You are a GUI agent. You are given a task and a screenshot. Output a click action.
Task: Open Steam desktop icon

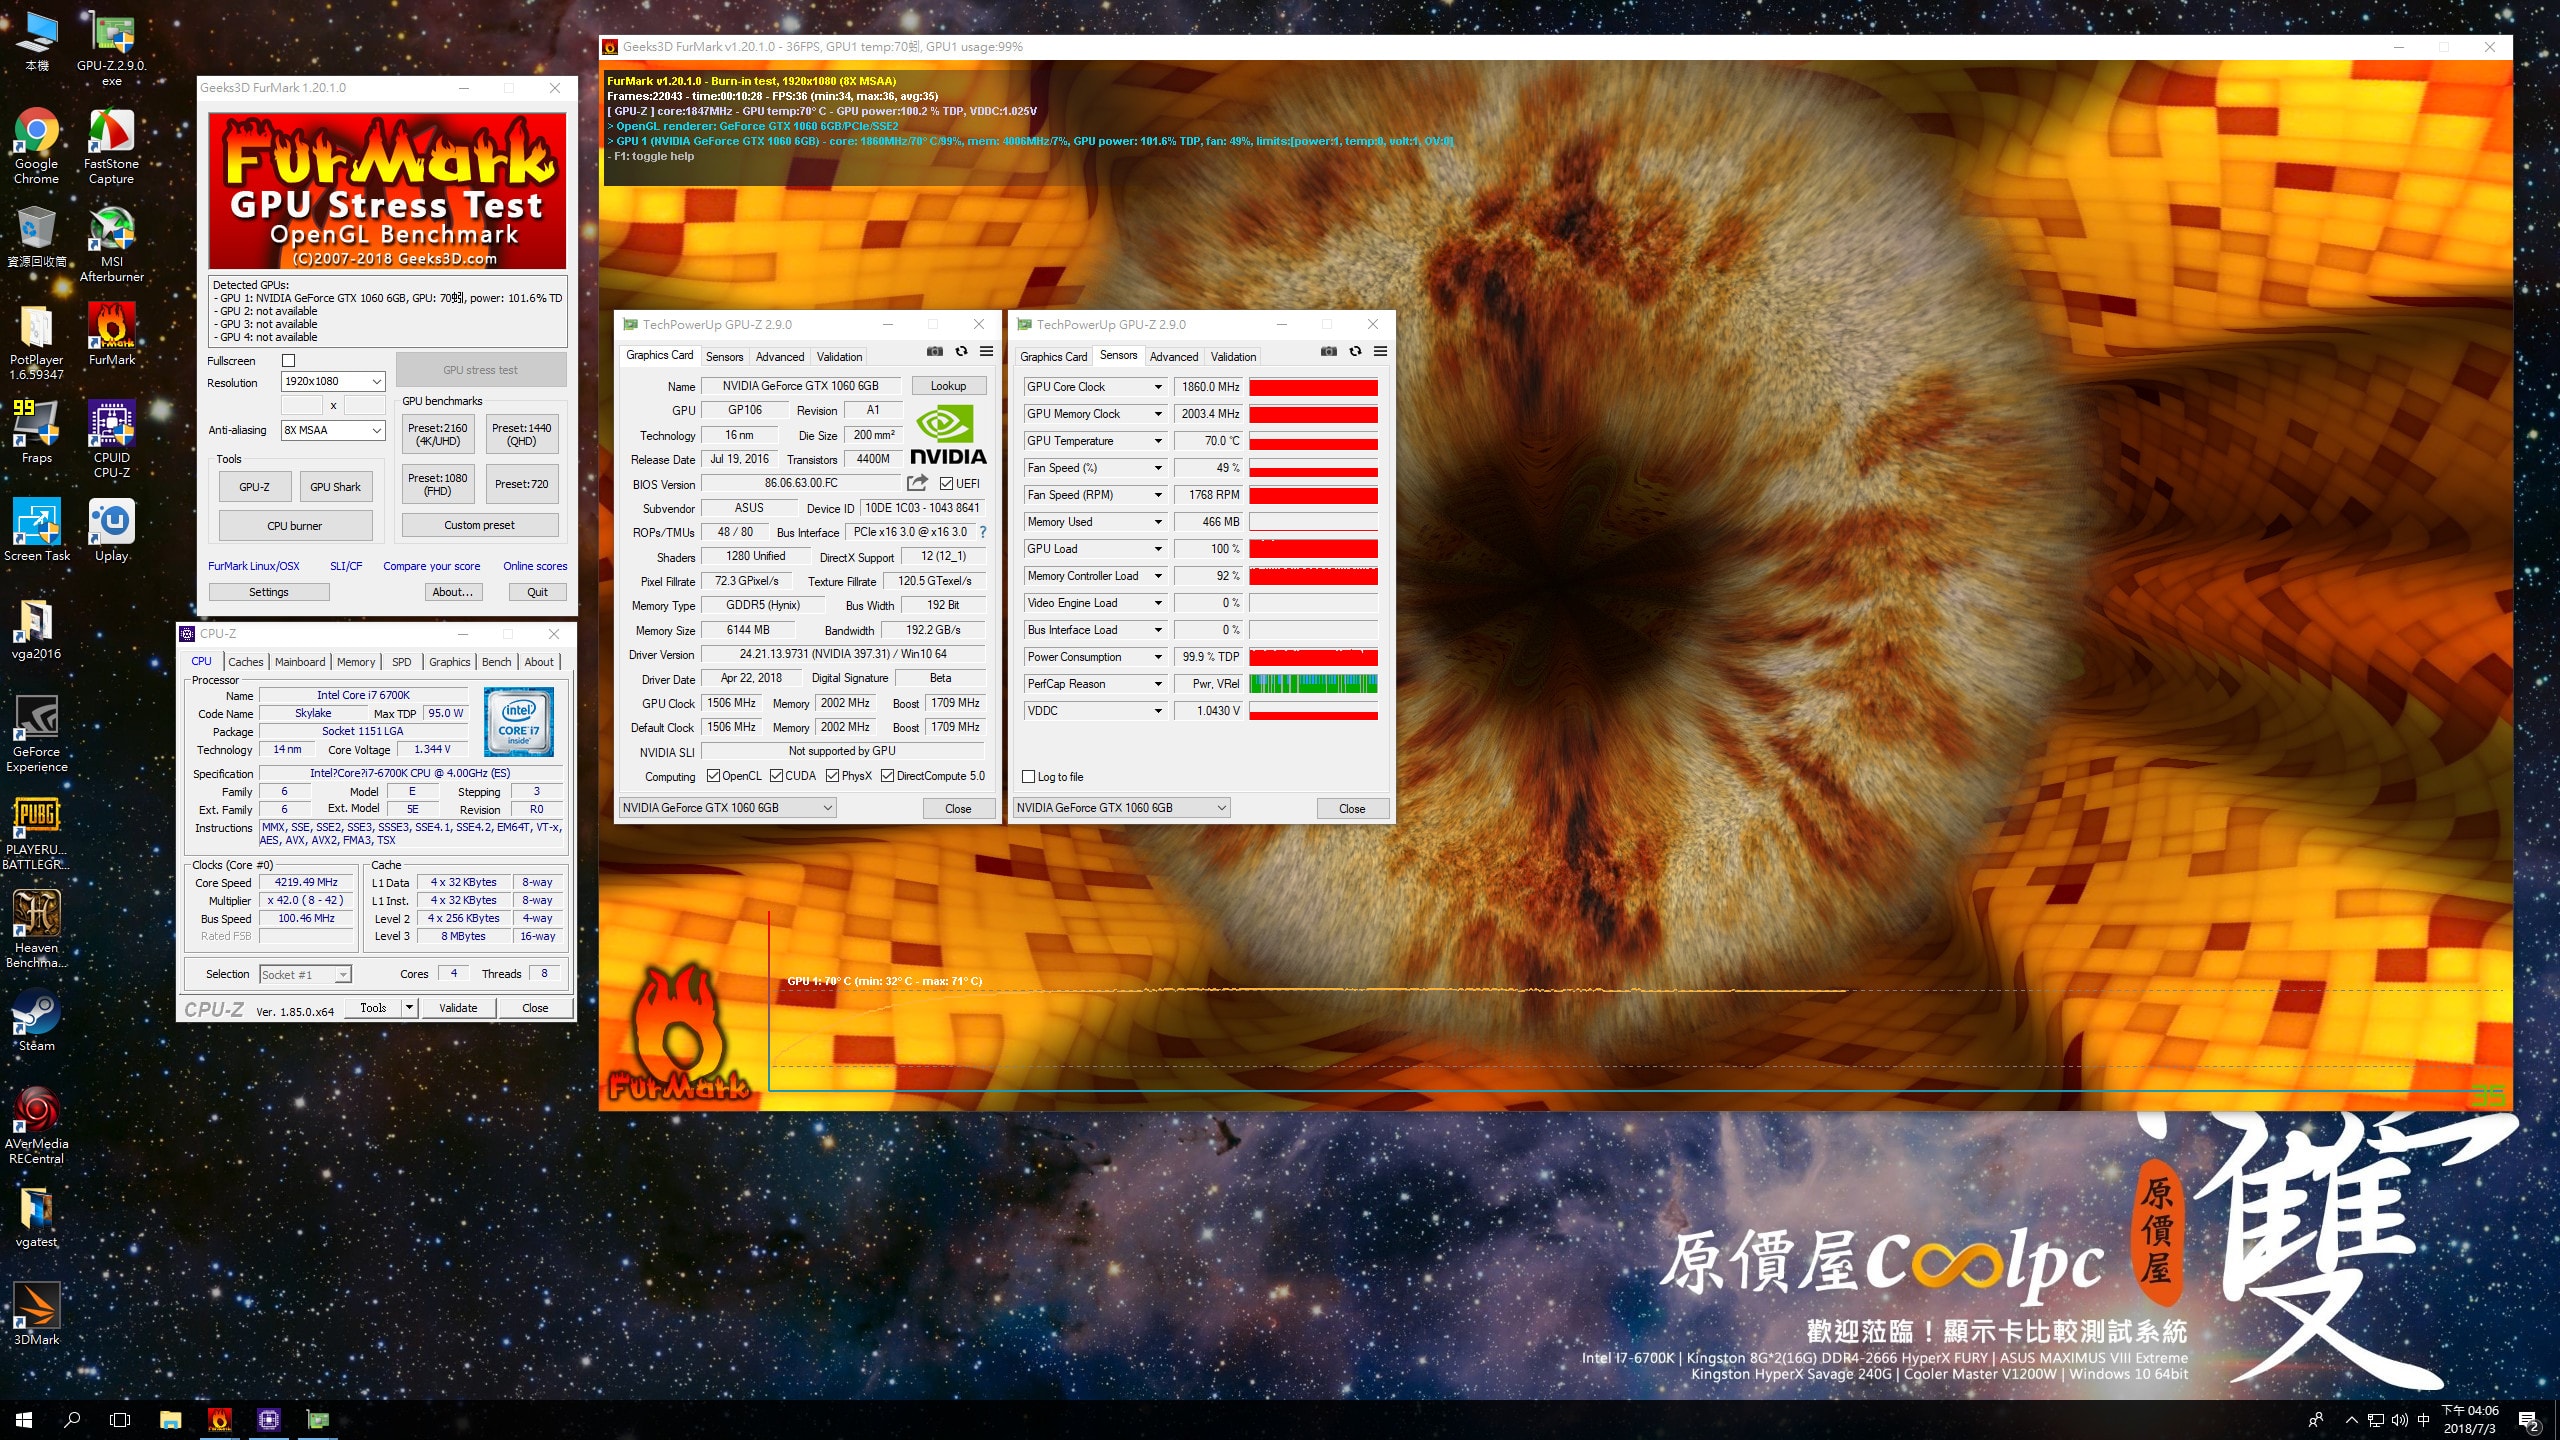pos(36,1021)
